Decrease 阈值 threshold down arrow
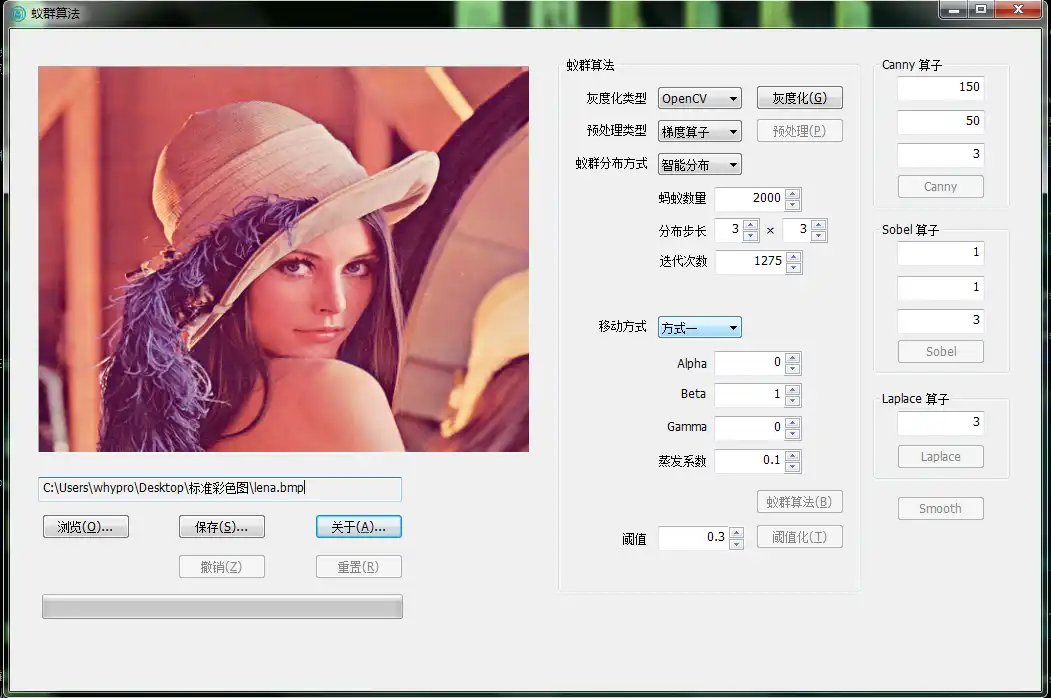The height and width of the screenshot is (698, 1051). [x=736, y=542]
